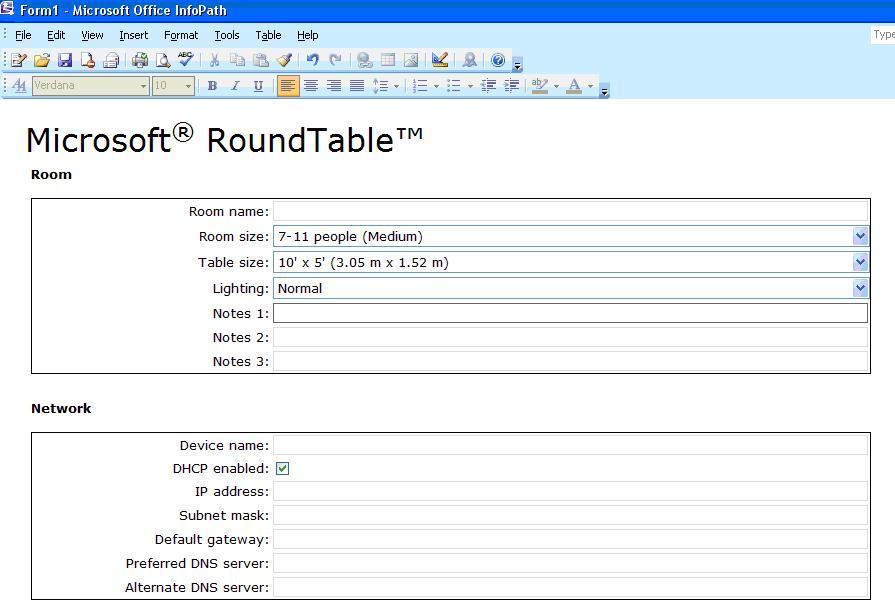895x608 pixels.
Task: Click the Increase Indent icon
Action: tap(512, 86)
